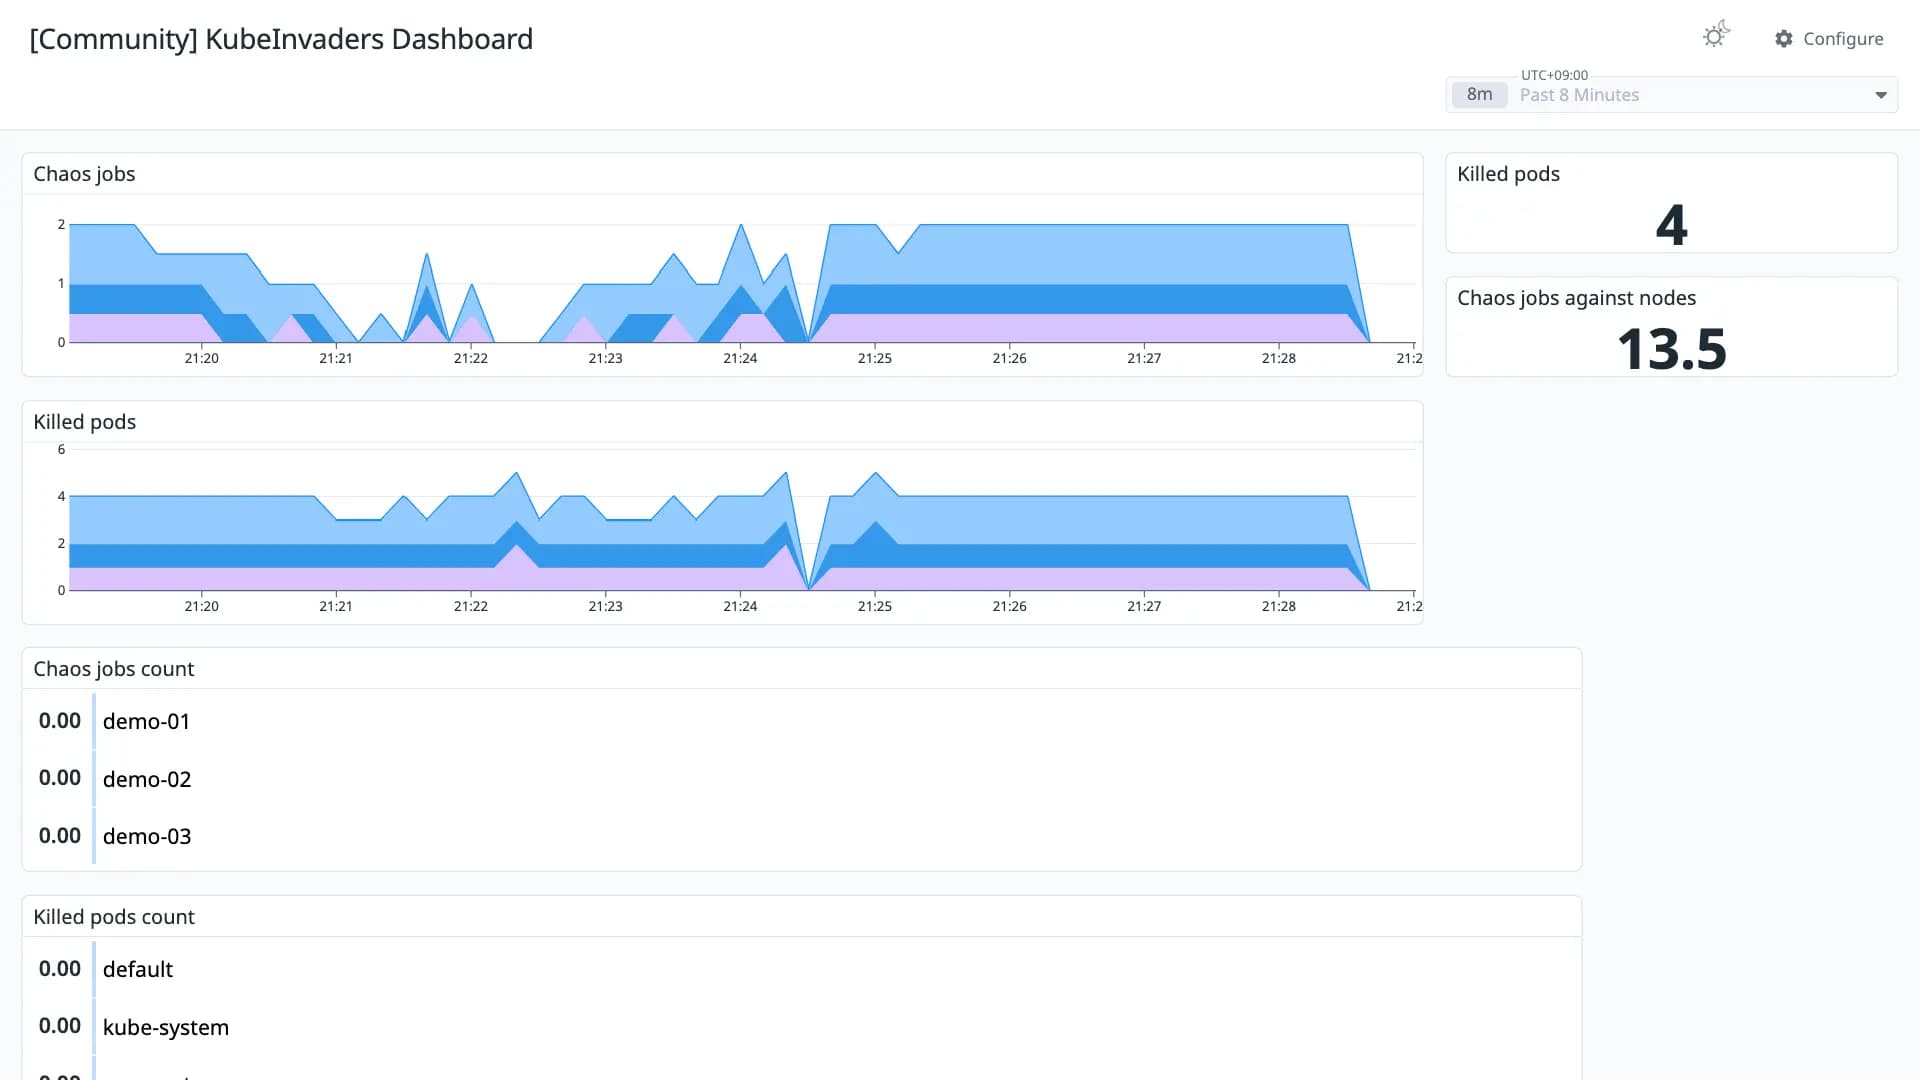Open the time range dropdown arrow
The height and width of the screenshot is (1080, 1920).
click(x=1881, y=95)
